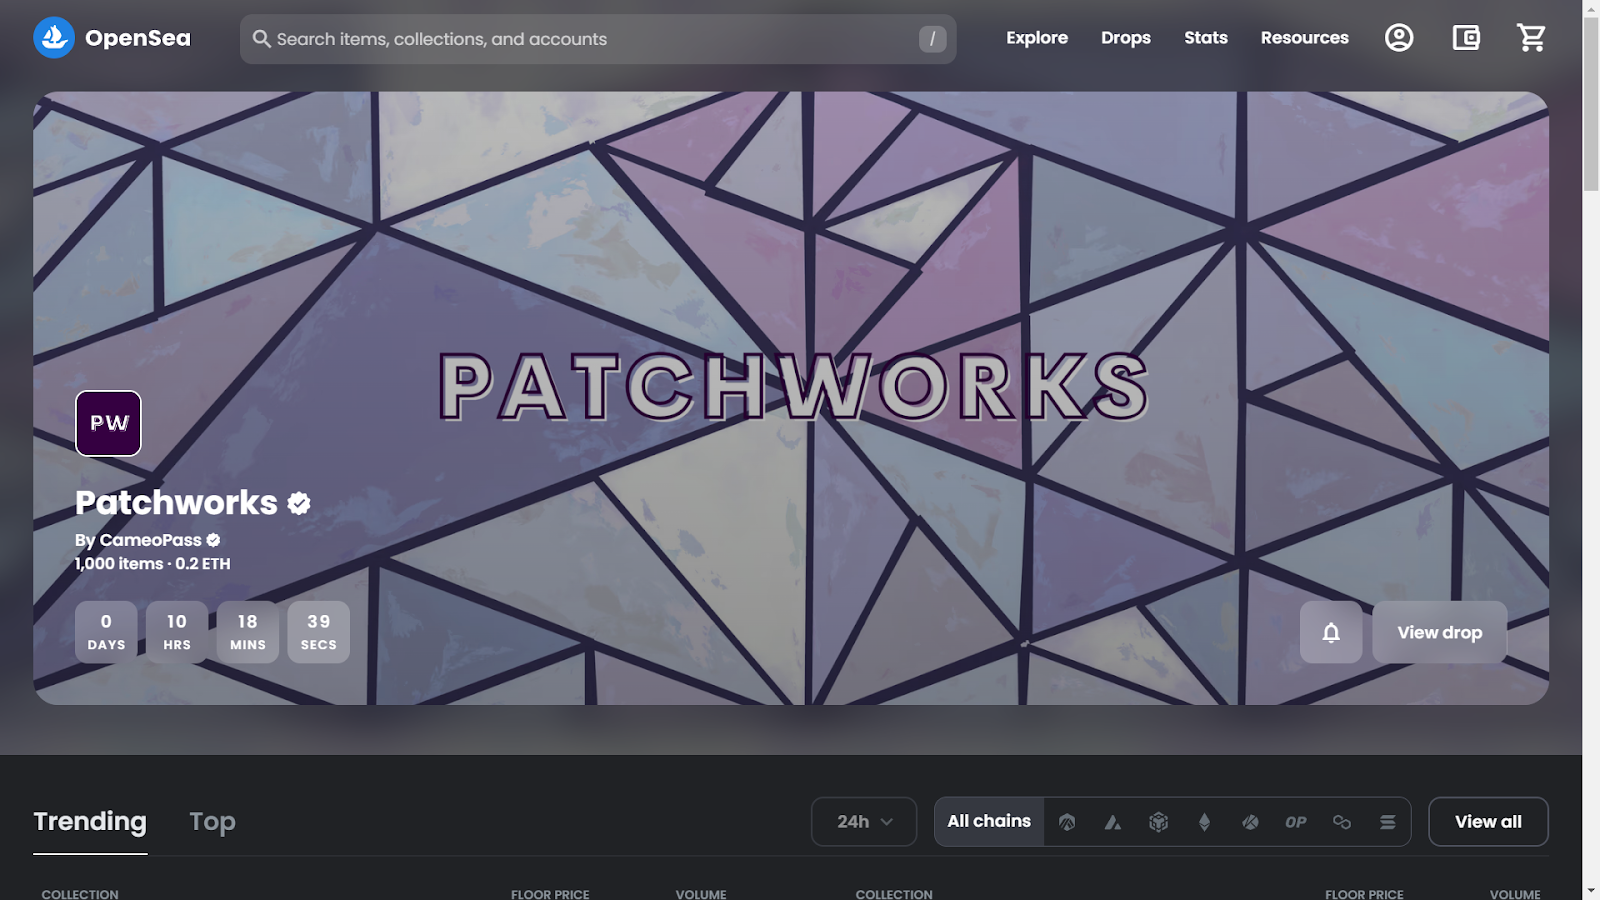Image resolution: width=1600 pixels, height=900 pixels.
Task: Filter by the Polygon chain icon
Action: click(1342, 822)
